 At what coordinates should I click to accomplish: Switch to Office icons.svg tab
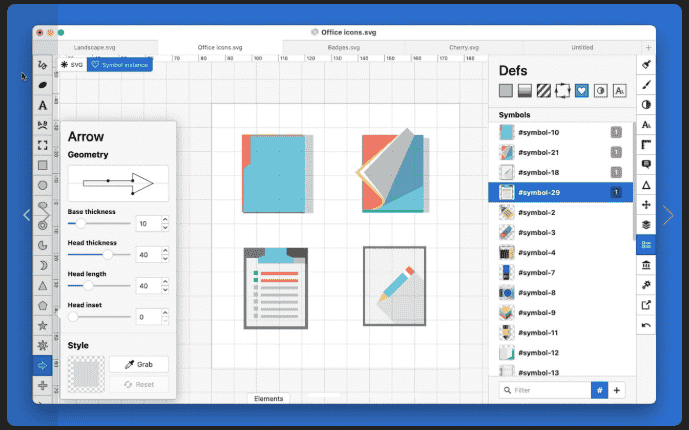click(x=220, y=47)
